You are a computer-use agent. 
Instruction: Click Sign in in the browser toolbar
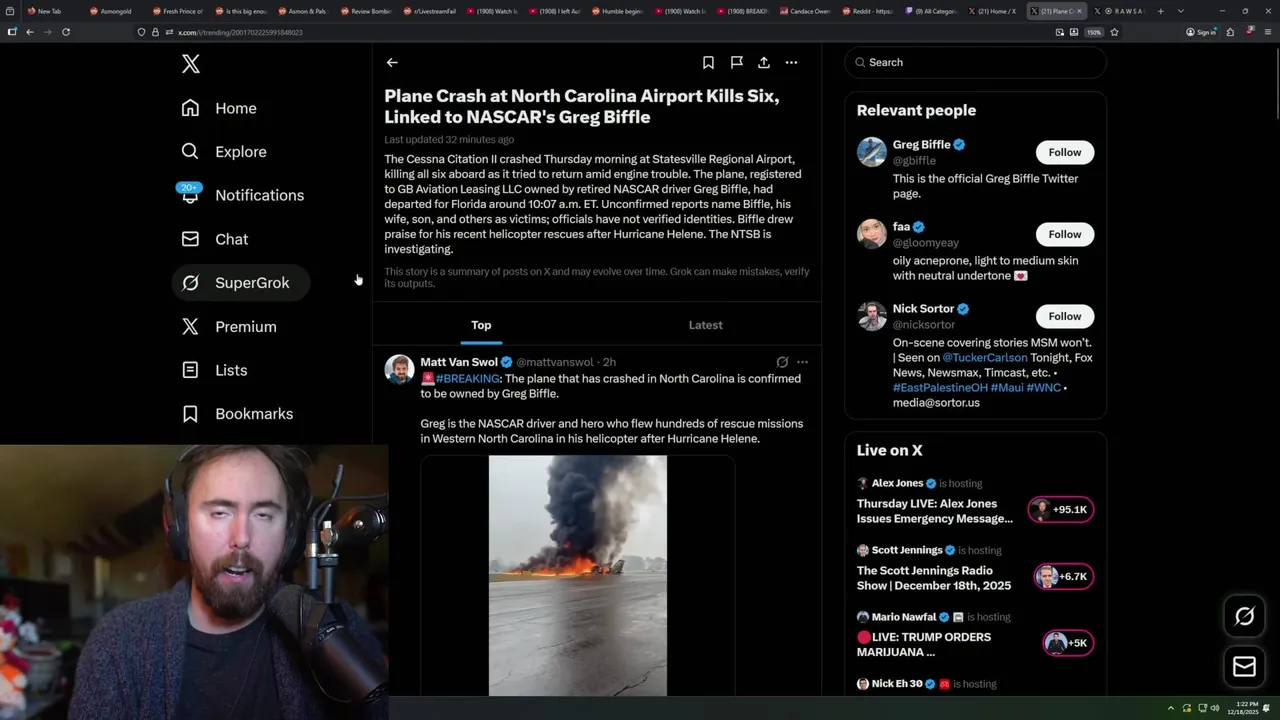(1201, 32)
